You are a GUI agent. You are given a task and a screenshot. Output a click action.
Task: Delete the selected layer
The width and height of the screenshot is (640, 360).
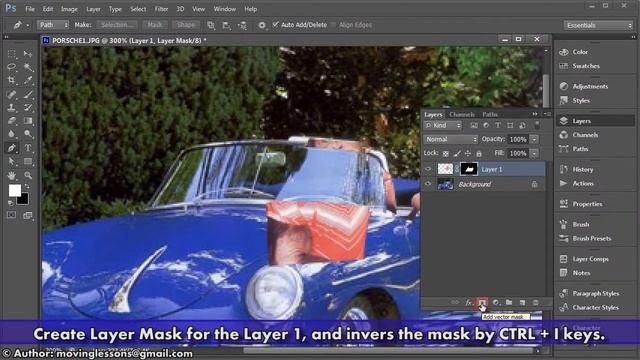(x=536, y=302)
